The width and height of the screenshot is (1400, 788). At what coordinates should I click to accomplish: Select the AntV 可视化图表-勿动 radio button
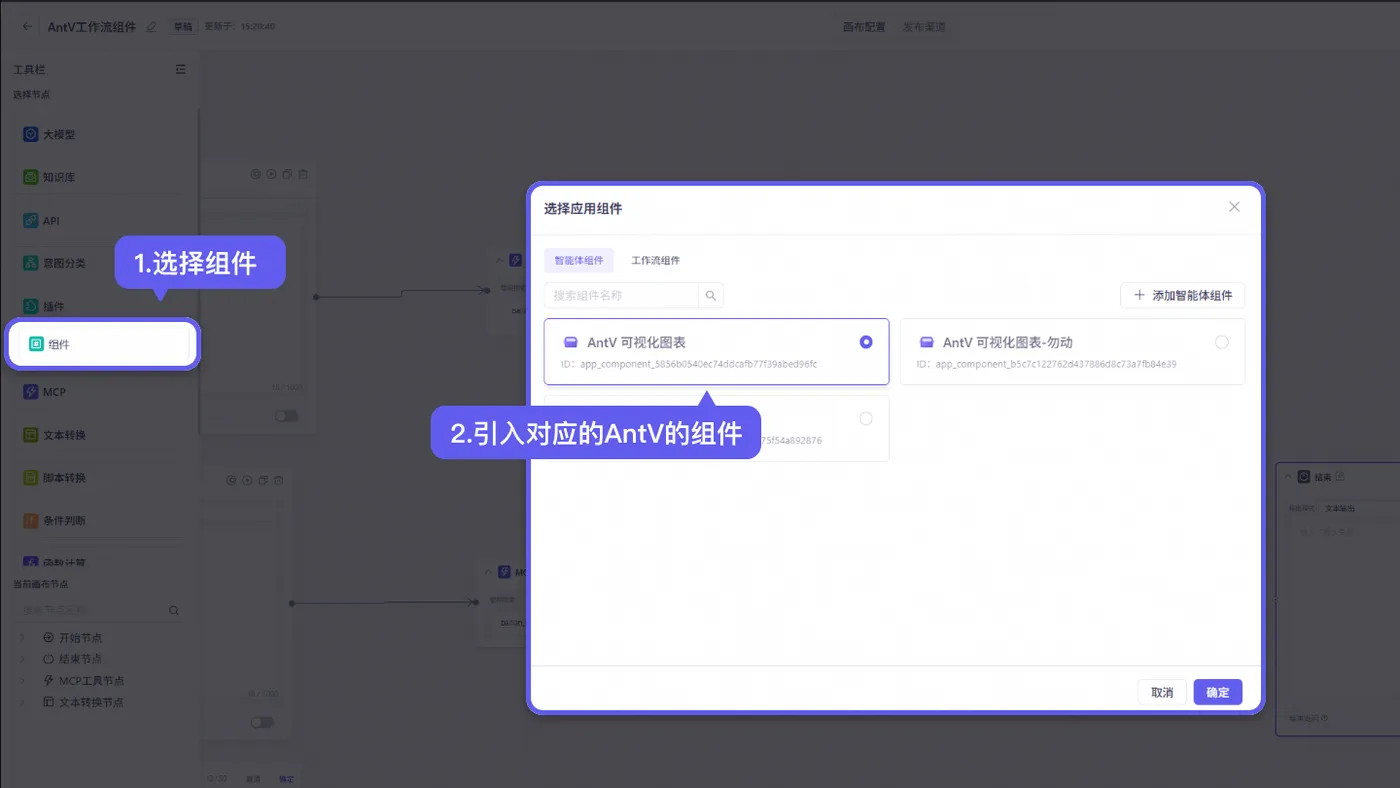1222,342
